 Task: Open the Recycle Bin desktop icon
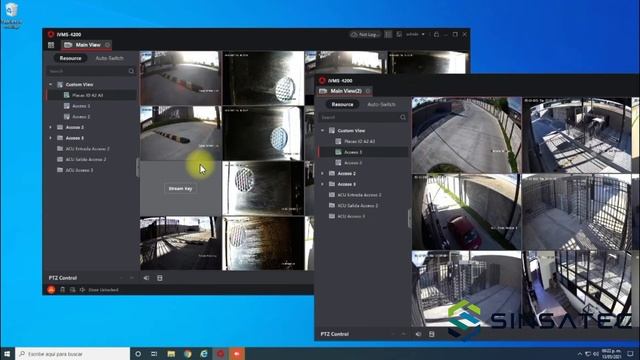(x=11, y=16)
